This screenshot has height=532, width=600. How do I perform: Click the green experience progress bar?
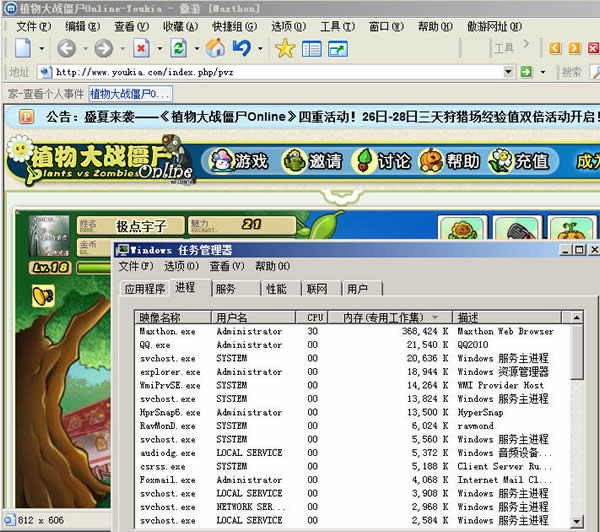click(94, 268)
